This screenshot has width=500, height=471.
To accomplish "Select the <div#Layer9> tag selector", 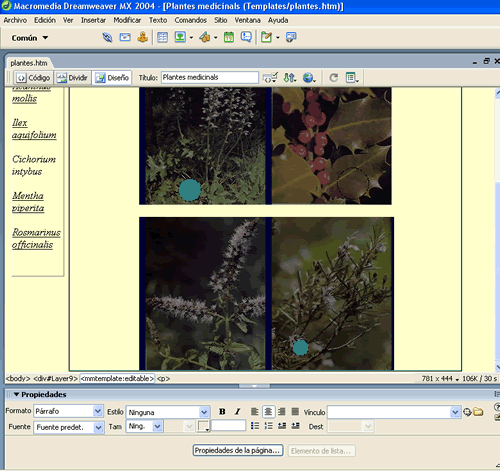I will tap(56, 379).
